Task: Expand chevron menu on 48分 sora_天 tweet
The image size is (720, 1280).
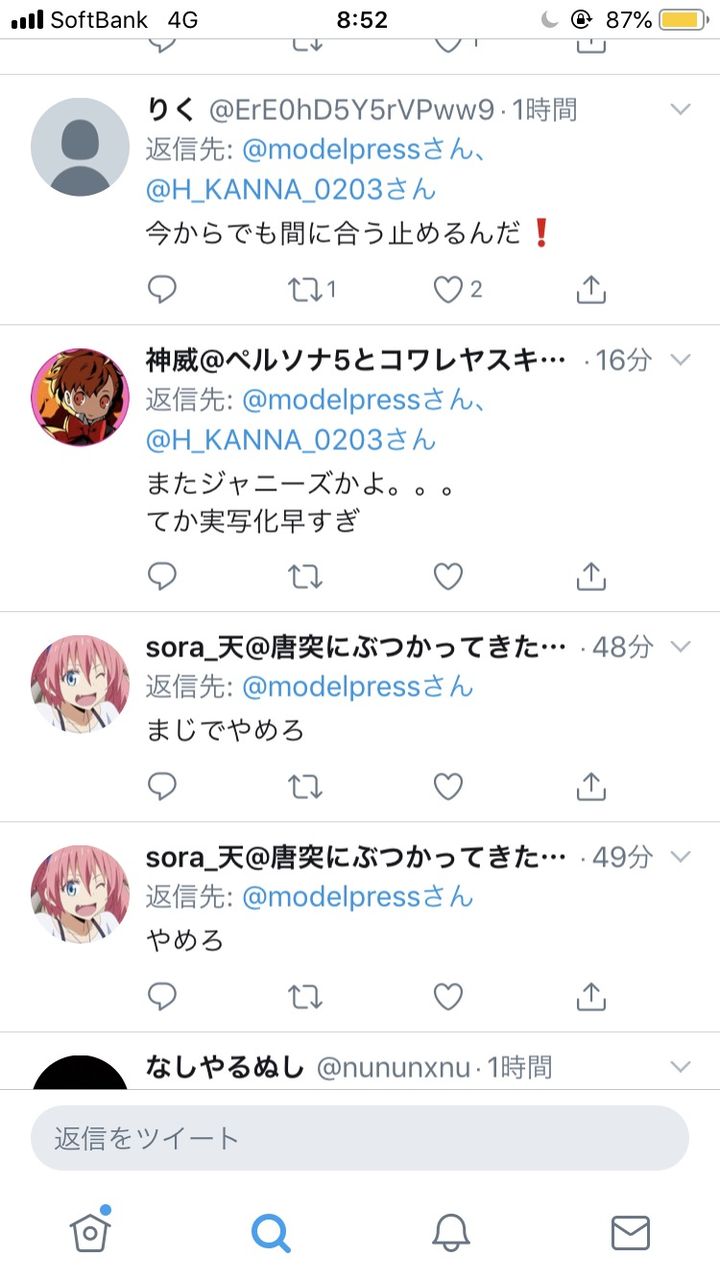Action: (680, 647)
